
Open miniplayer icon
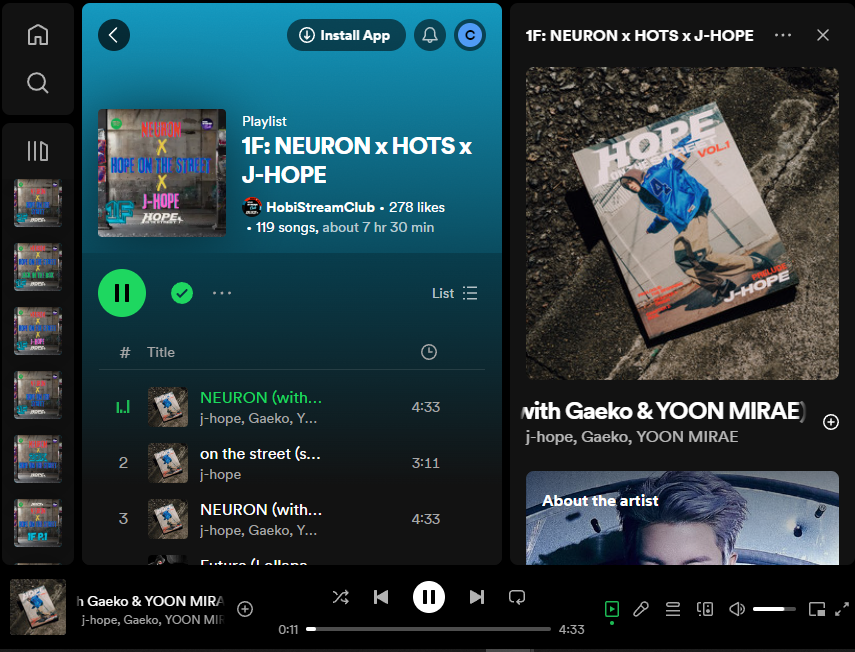(817, 609)
